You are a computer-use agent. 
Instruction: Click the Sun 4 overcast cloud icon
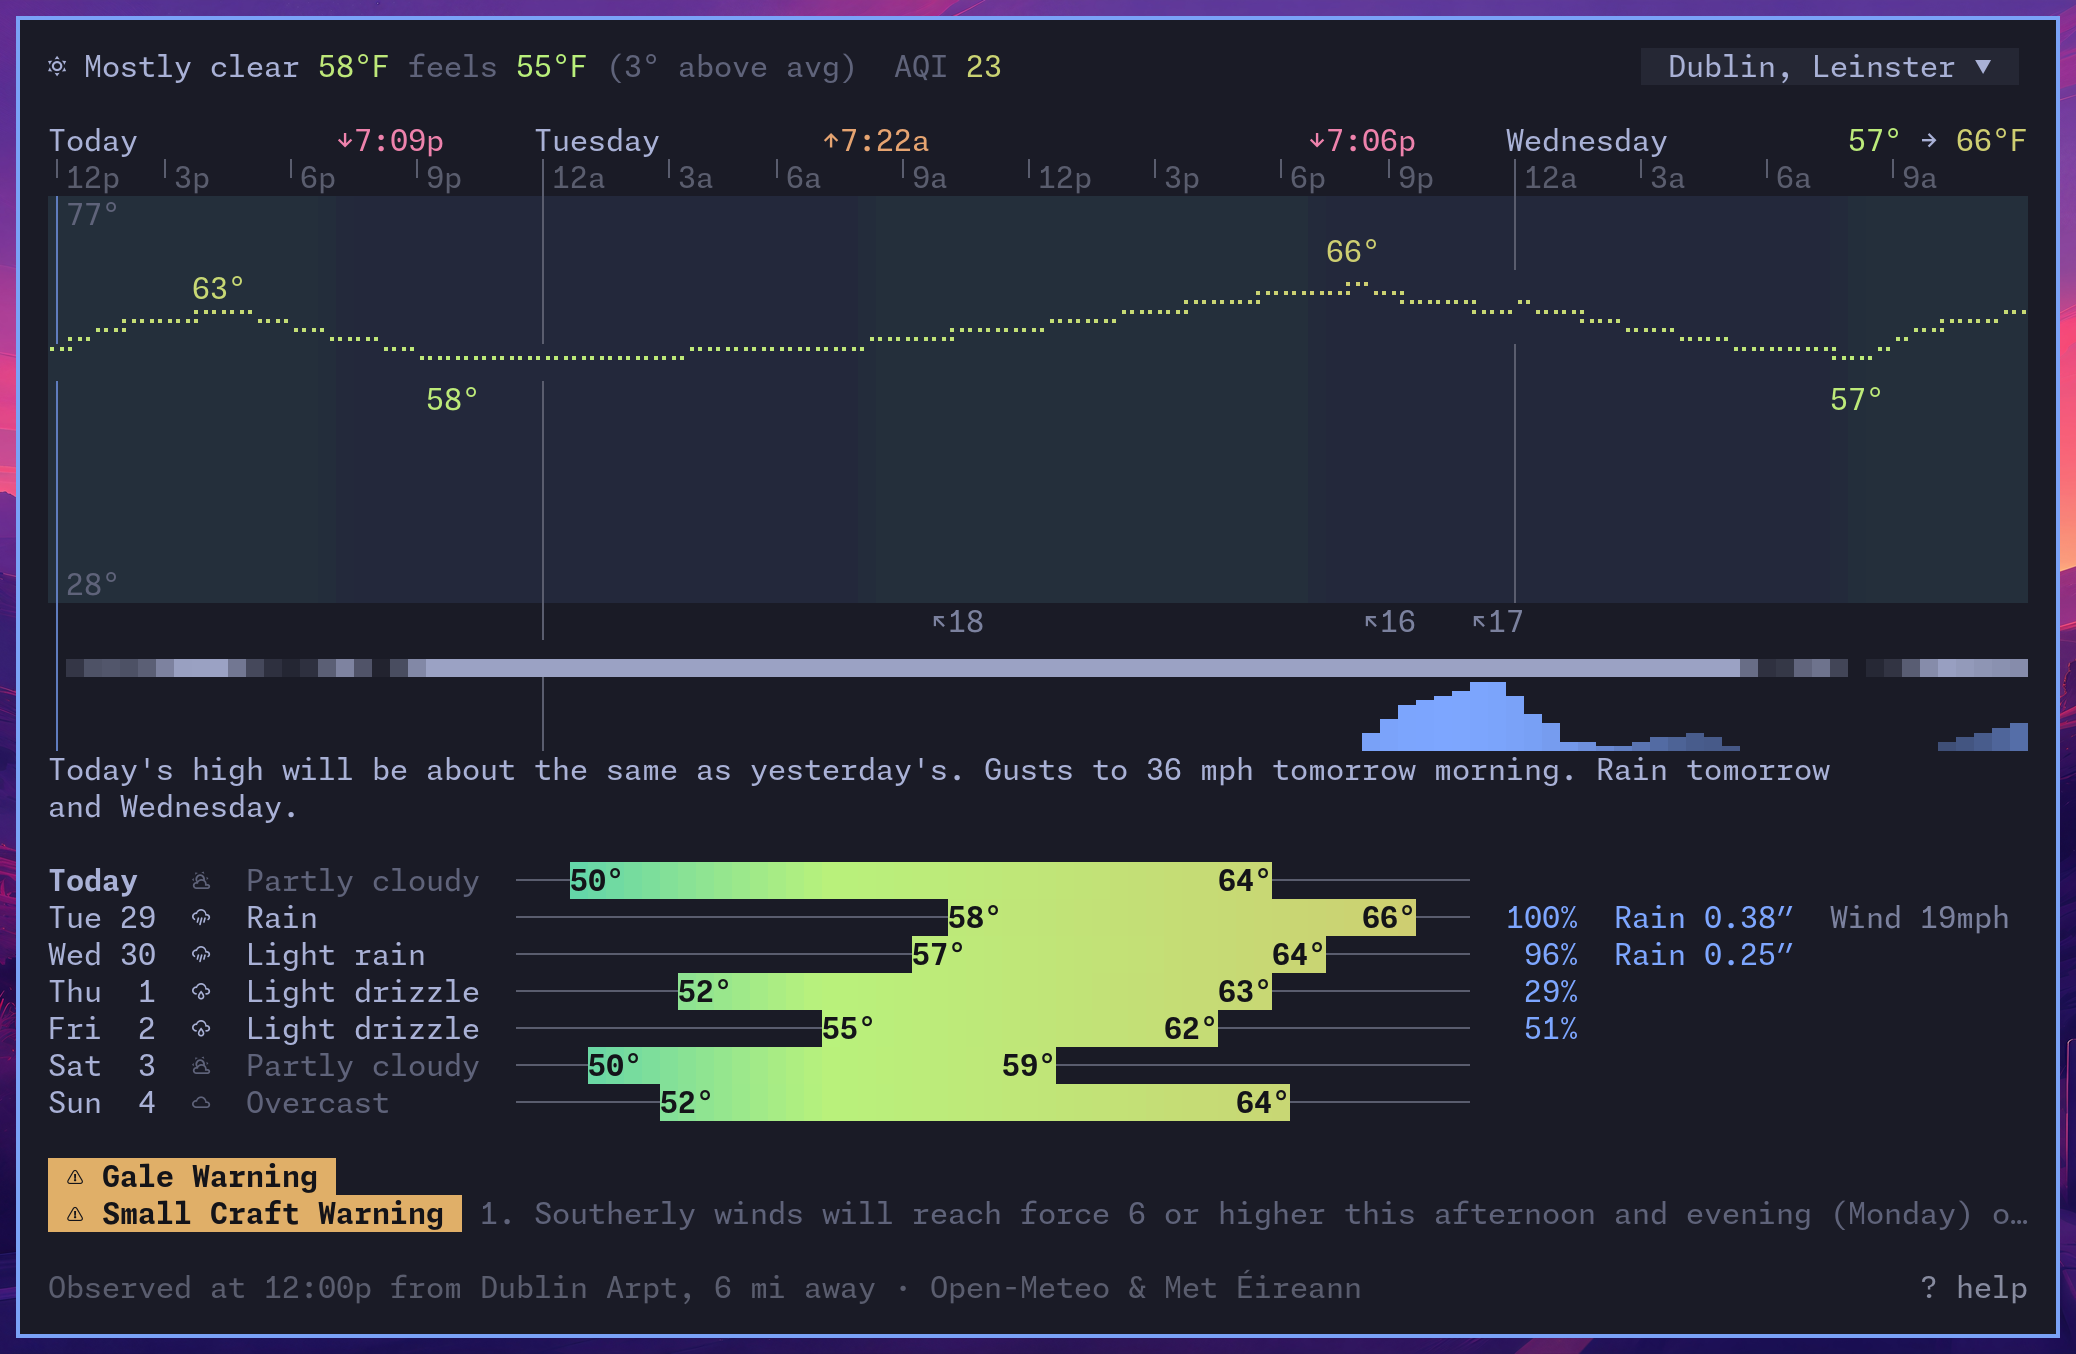tap(201, 1103)
